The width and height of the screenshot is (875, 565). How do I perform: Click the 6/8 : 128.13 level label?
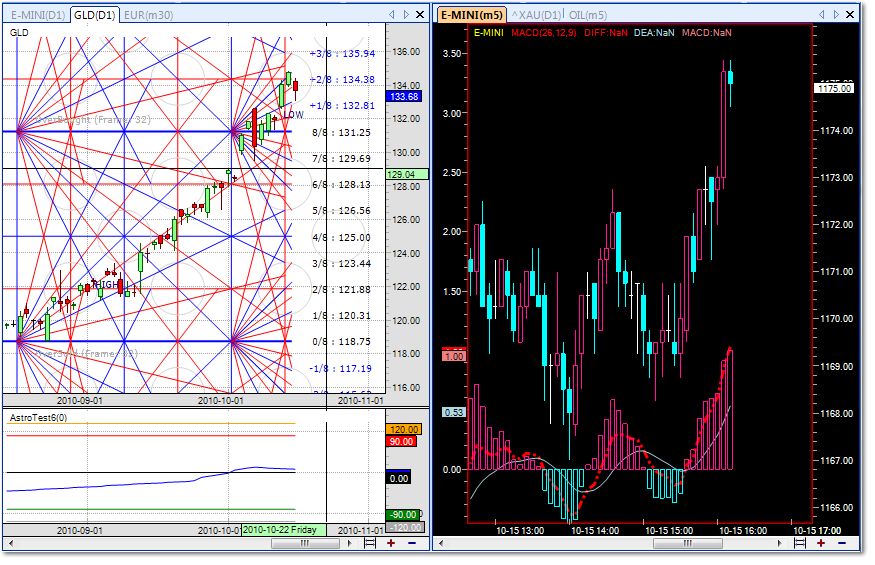(341, 184)
